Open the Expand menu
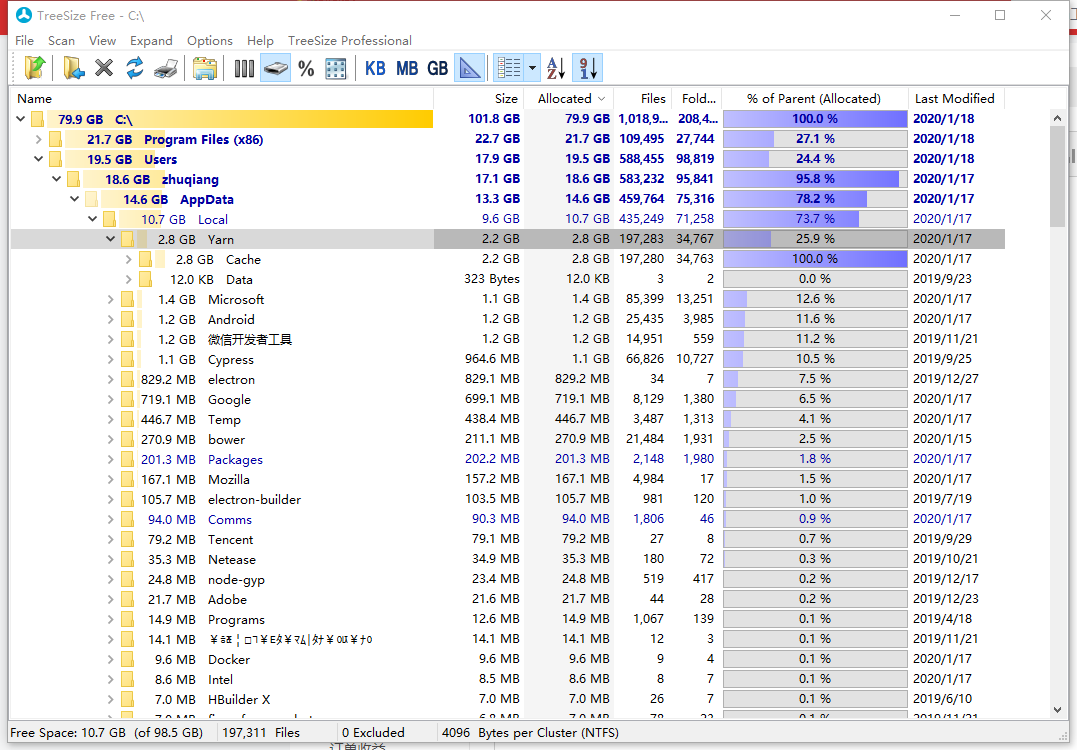The image size is (1077, 750). point(151,41)
